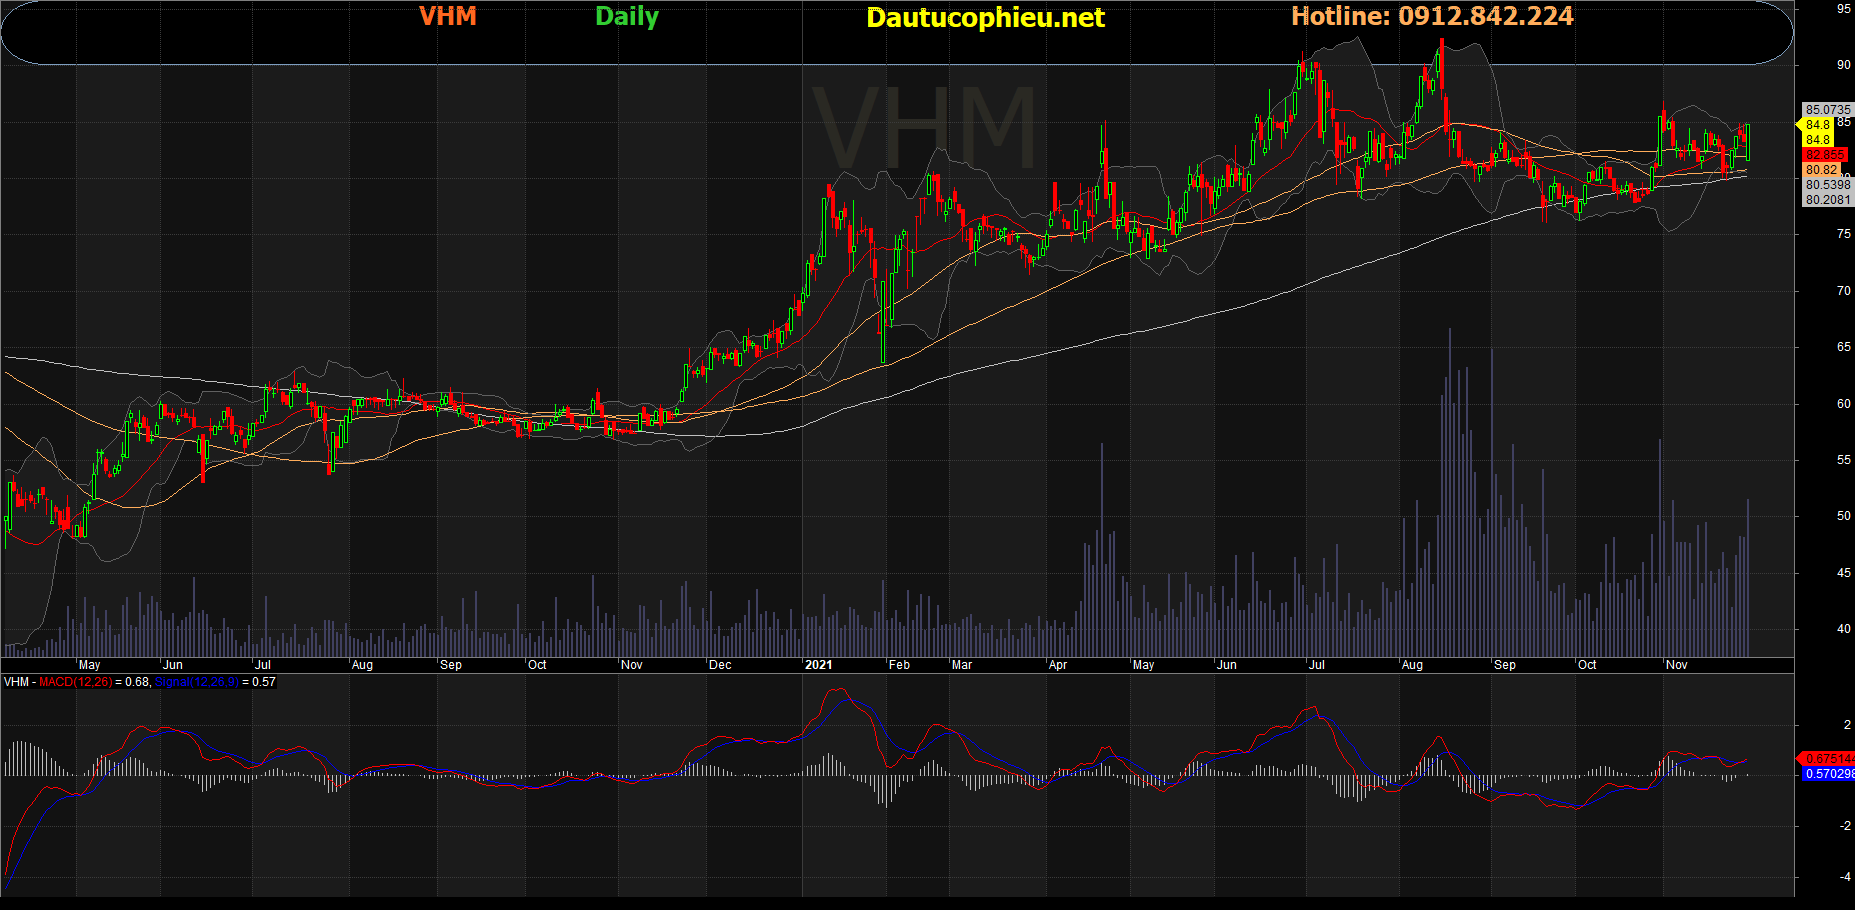Viewport: 1855px width, 910px height.
Task: Click the blue 0.570298 signal value tag
Action: tap(1828, 774)
